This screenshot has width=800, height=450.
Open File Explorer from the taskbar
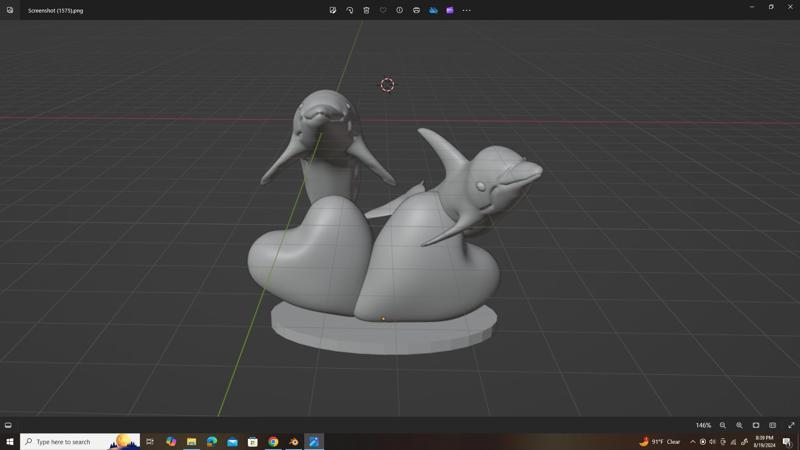pos(191,442)
